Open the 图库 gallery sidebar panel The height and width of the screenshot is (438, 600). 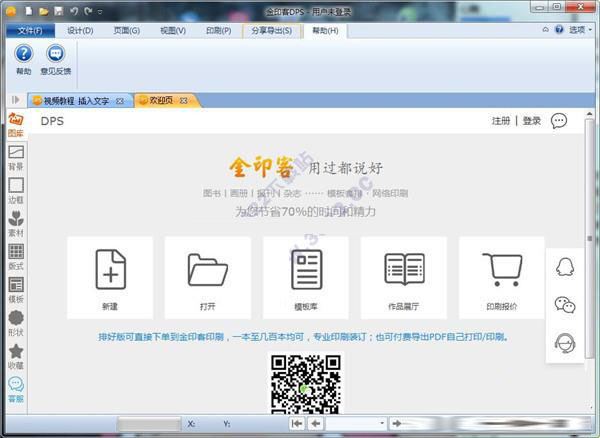point(16,125)
